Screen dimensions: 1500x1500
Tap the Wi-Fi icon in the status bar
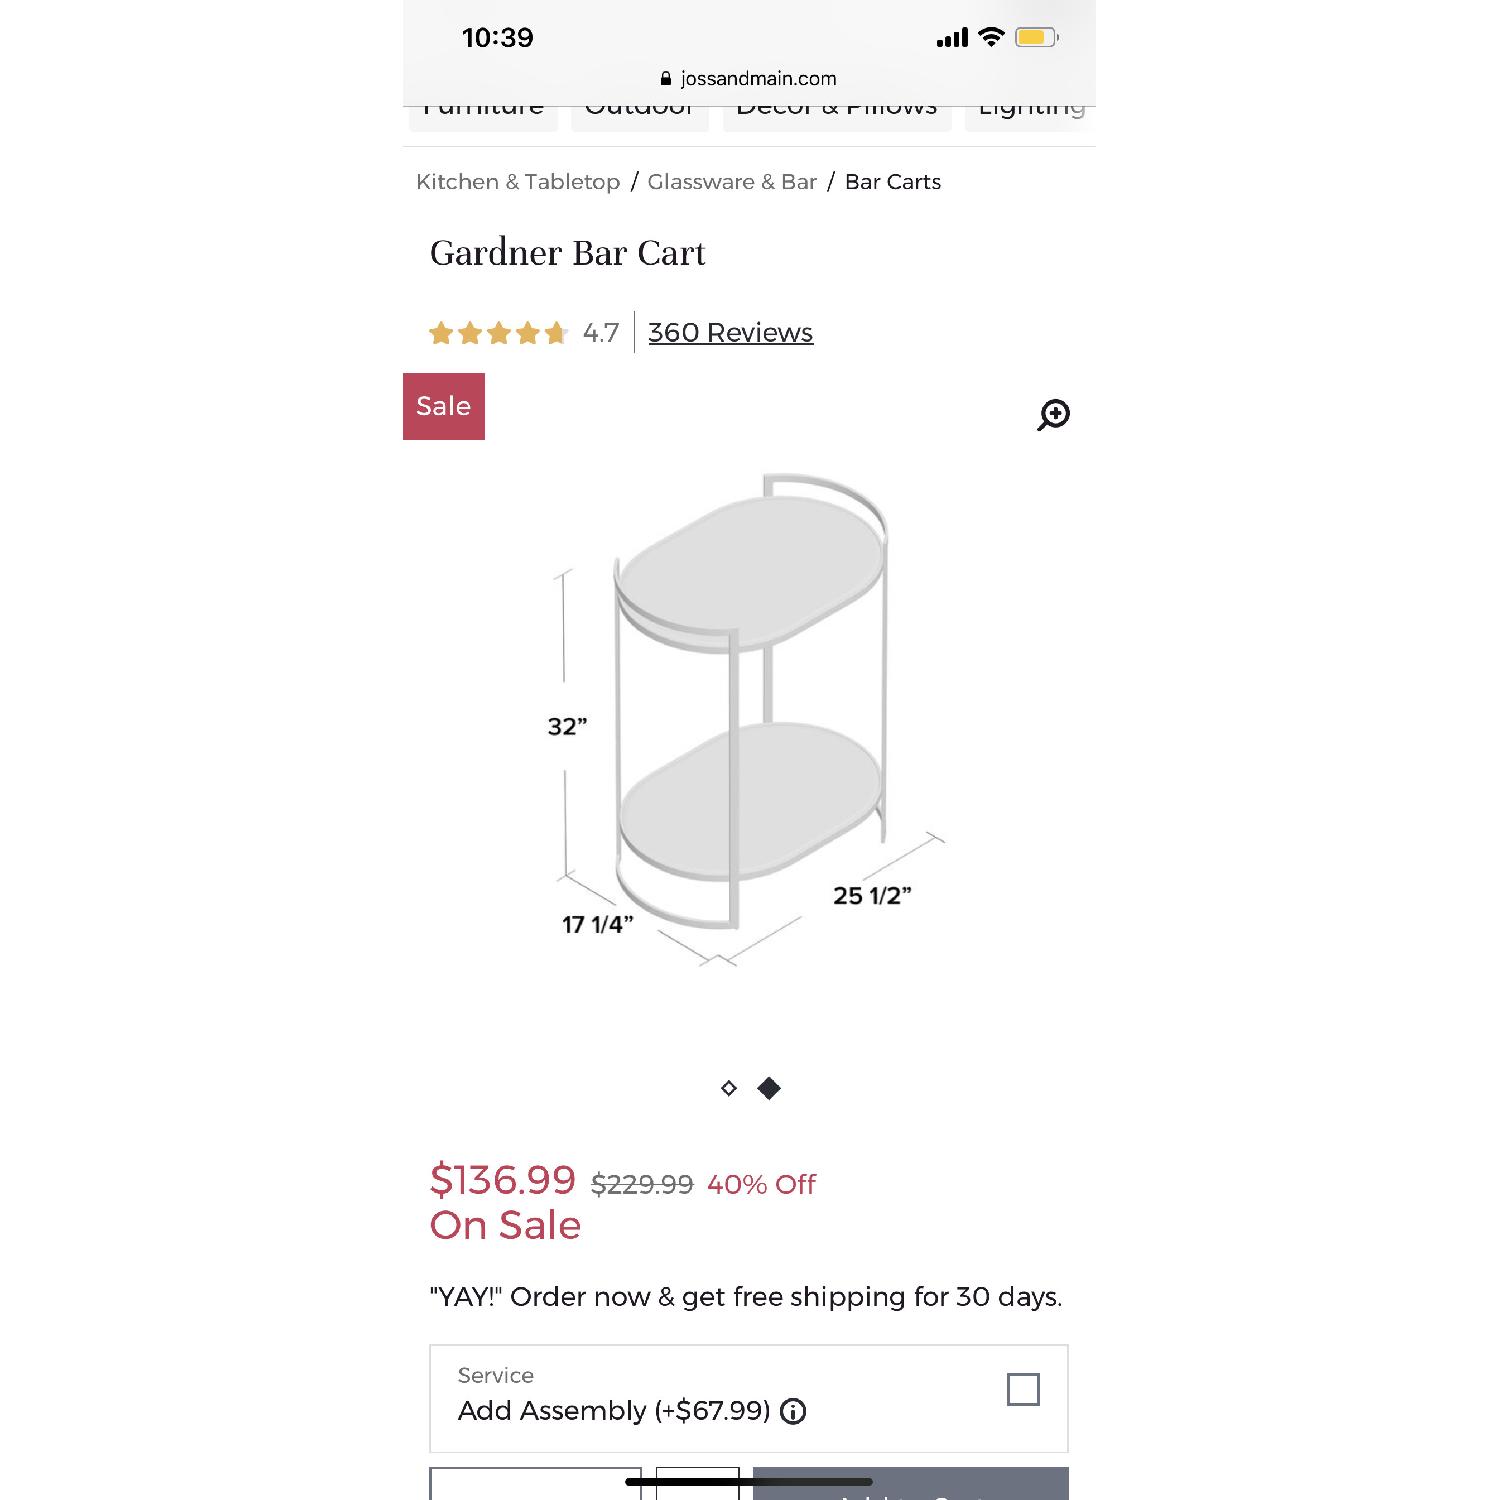pyautogui.click(x=989, y=36)
